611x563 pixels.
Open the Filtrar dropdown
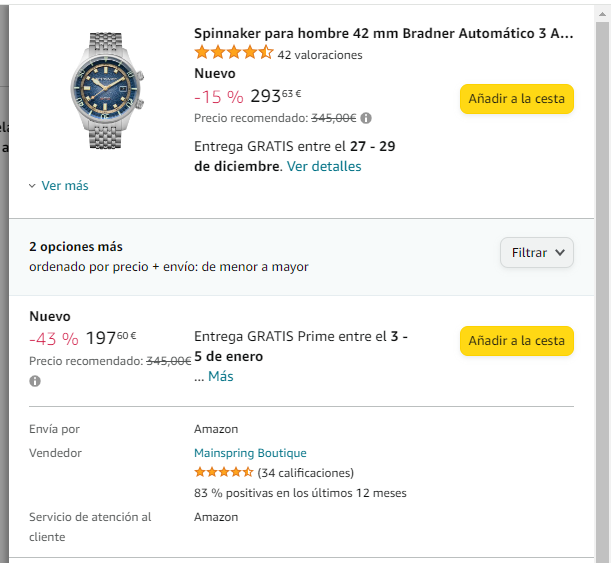pyautogui.click(x=536, y=253)
